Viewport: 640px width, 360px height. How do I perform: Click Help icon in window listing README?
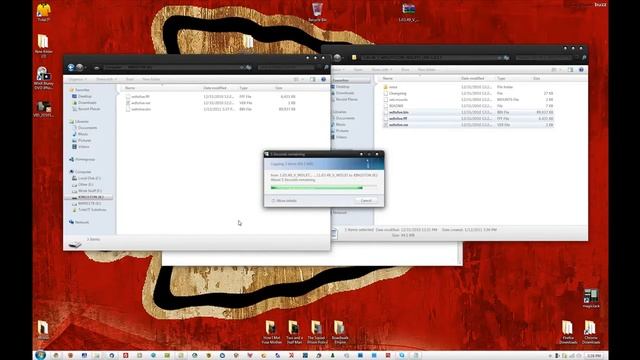tap(581, 70)
